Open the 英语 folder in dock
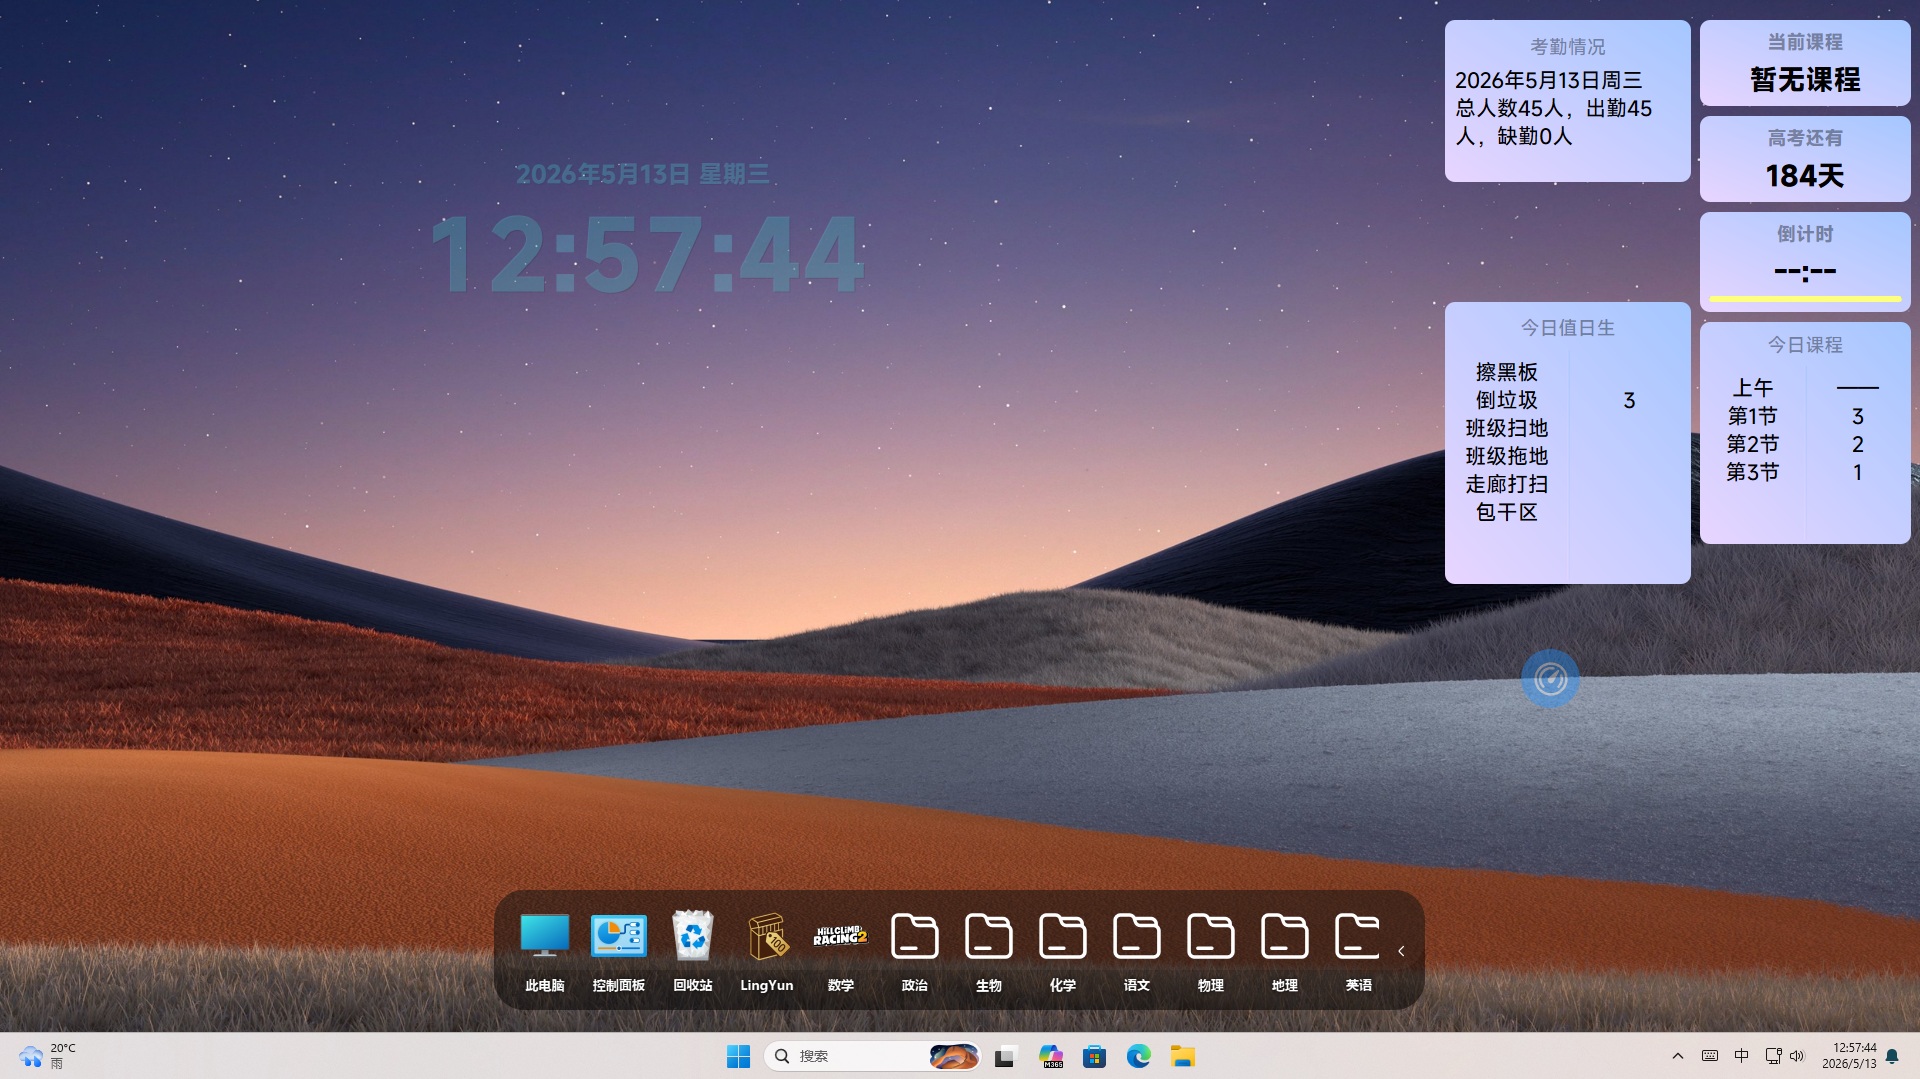 coord(1358,951)
